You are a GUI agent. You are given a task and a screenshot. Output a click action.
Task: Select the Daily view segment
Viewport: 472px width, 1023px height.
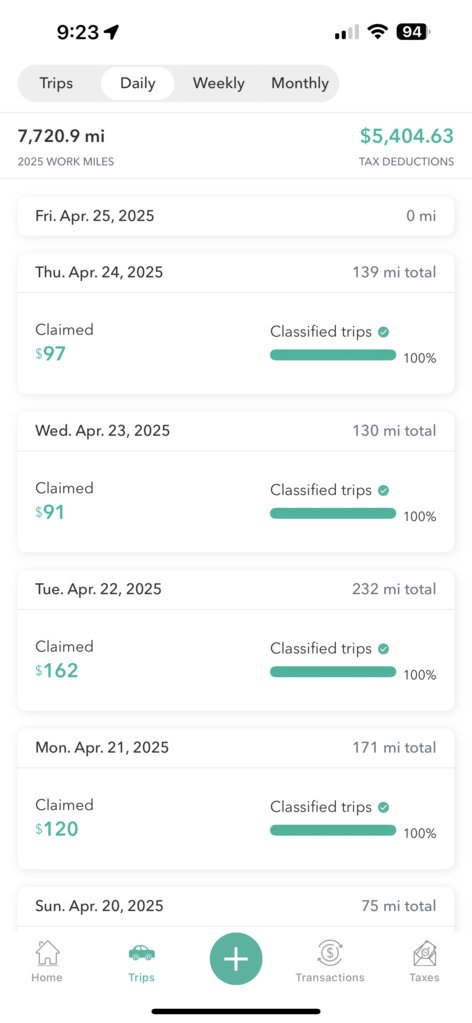pyautogui.click(x=138, y=84)
